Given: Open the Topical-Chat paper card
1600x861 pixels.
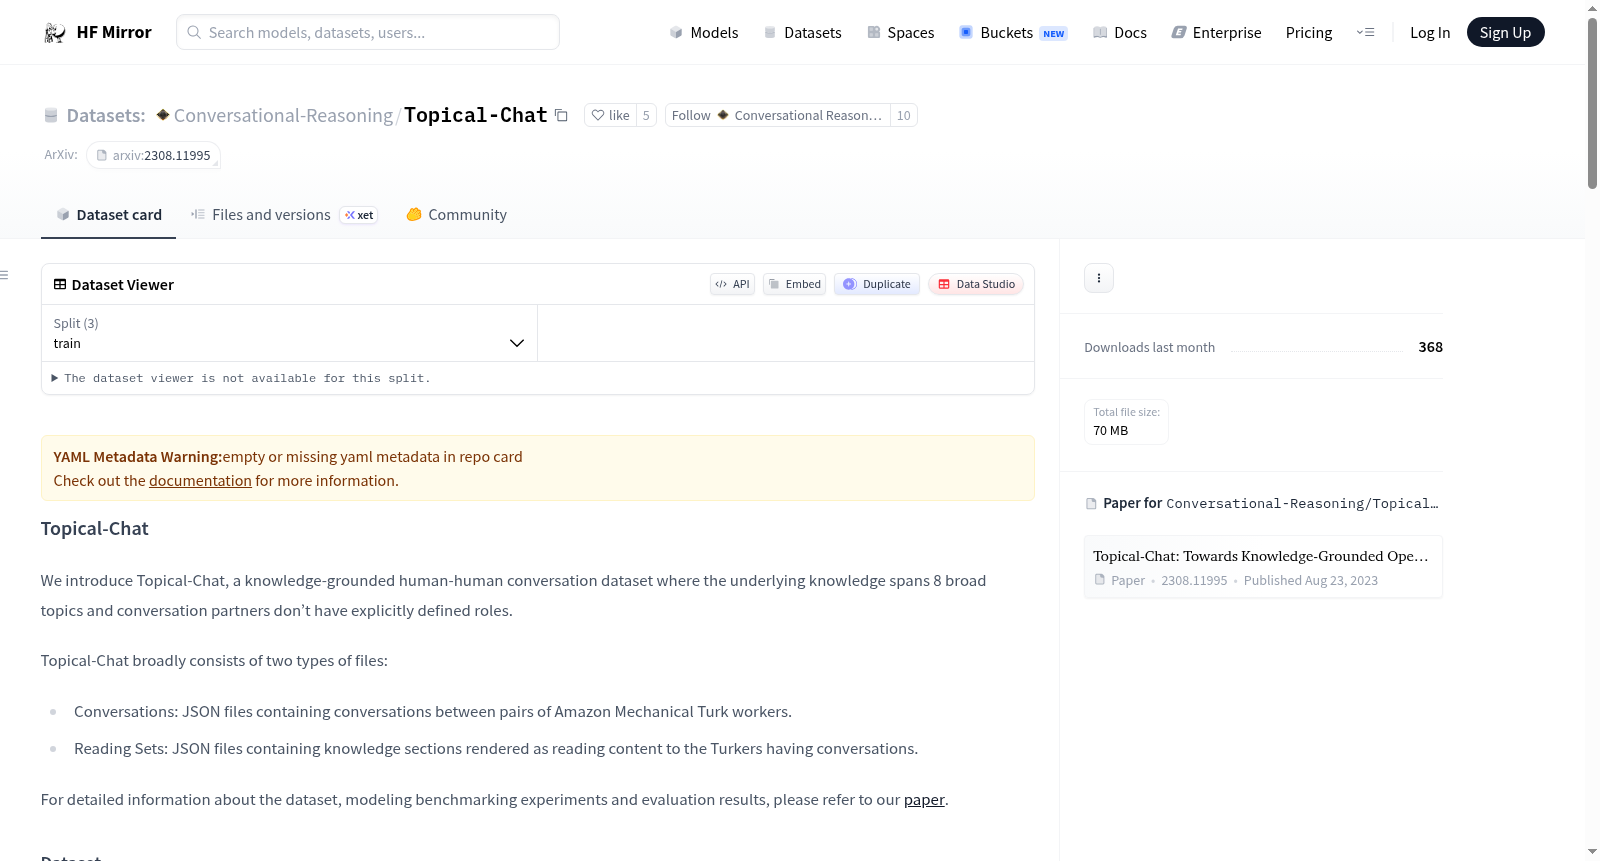Looking at the screenshot, I should (1263, 567).
